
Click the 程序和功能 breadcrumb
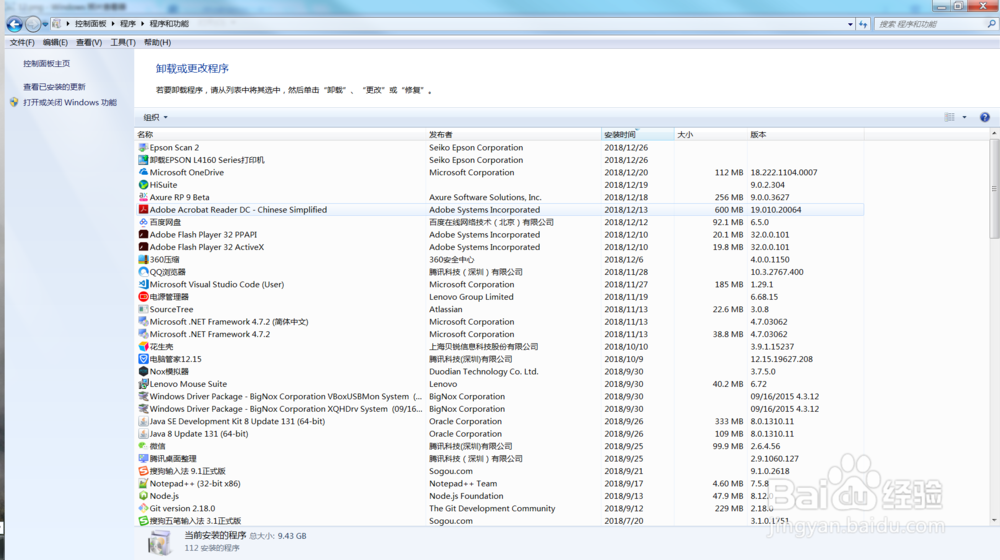tap(169, 24)
